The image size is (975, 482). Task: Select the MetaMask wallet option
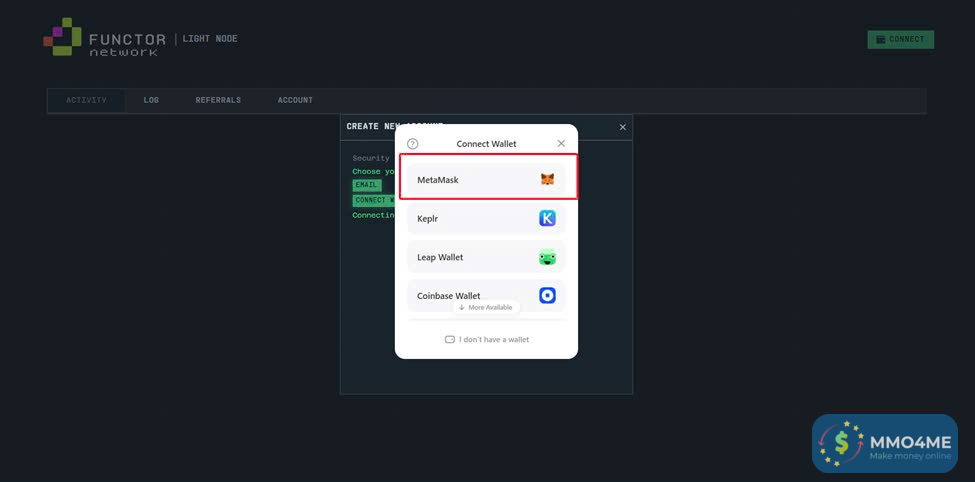tap(486, 180)
